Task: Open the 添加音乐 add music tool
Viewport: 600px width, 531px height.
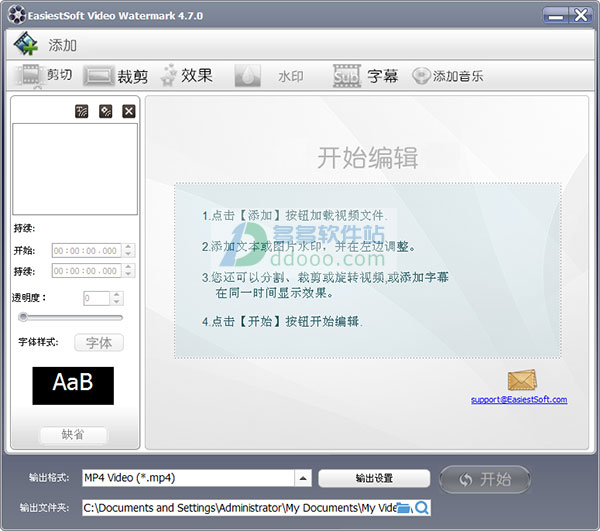Action: click(x=447, y=76)
